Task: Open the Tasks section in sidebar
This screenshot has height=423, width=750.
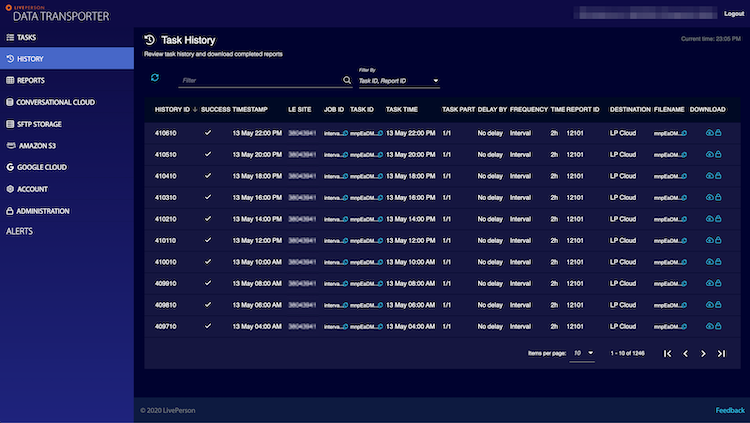Action: 67,37
